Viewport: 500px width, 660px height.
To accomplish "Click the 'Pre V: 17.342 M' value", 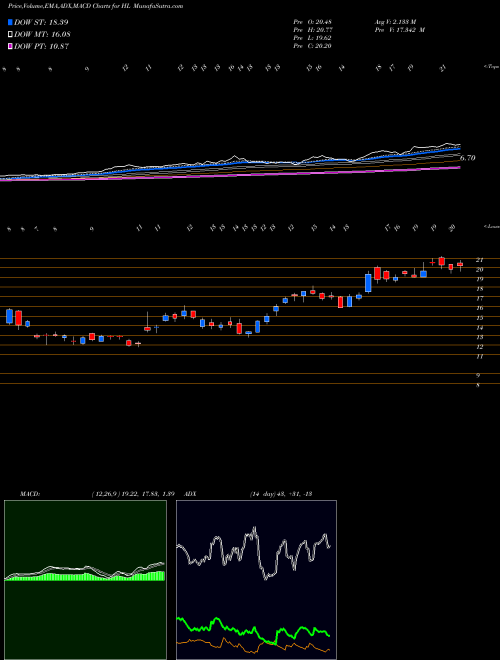I will pos(399,29).
